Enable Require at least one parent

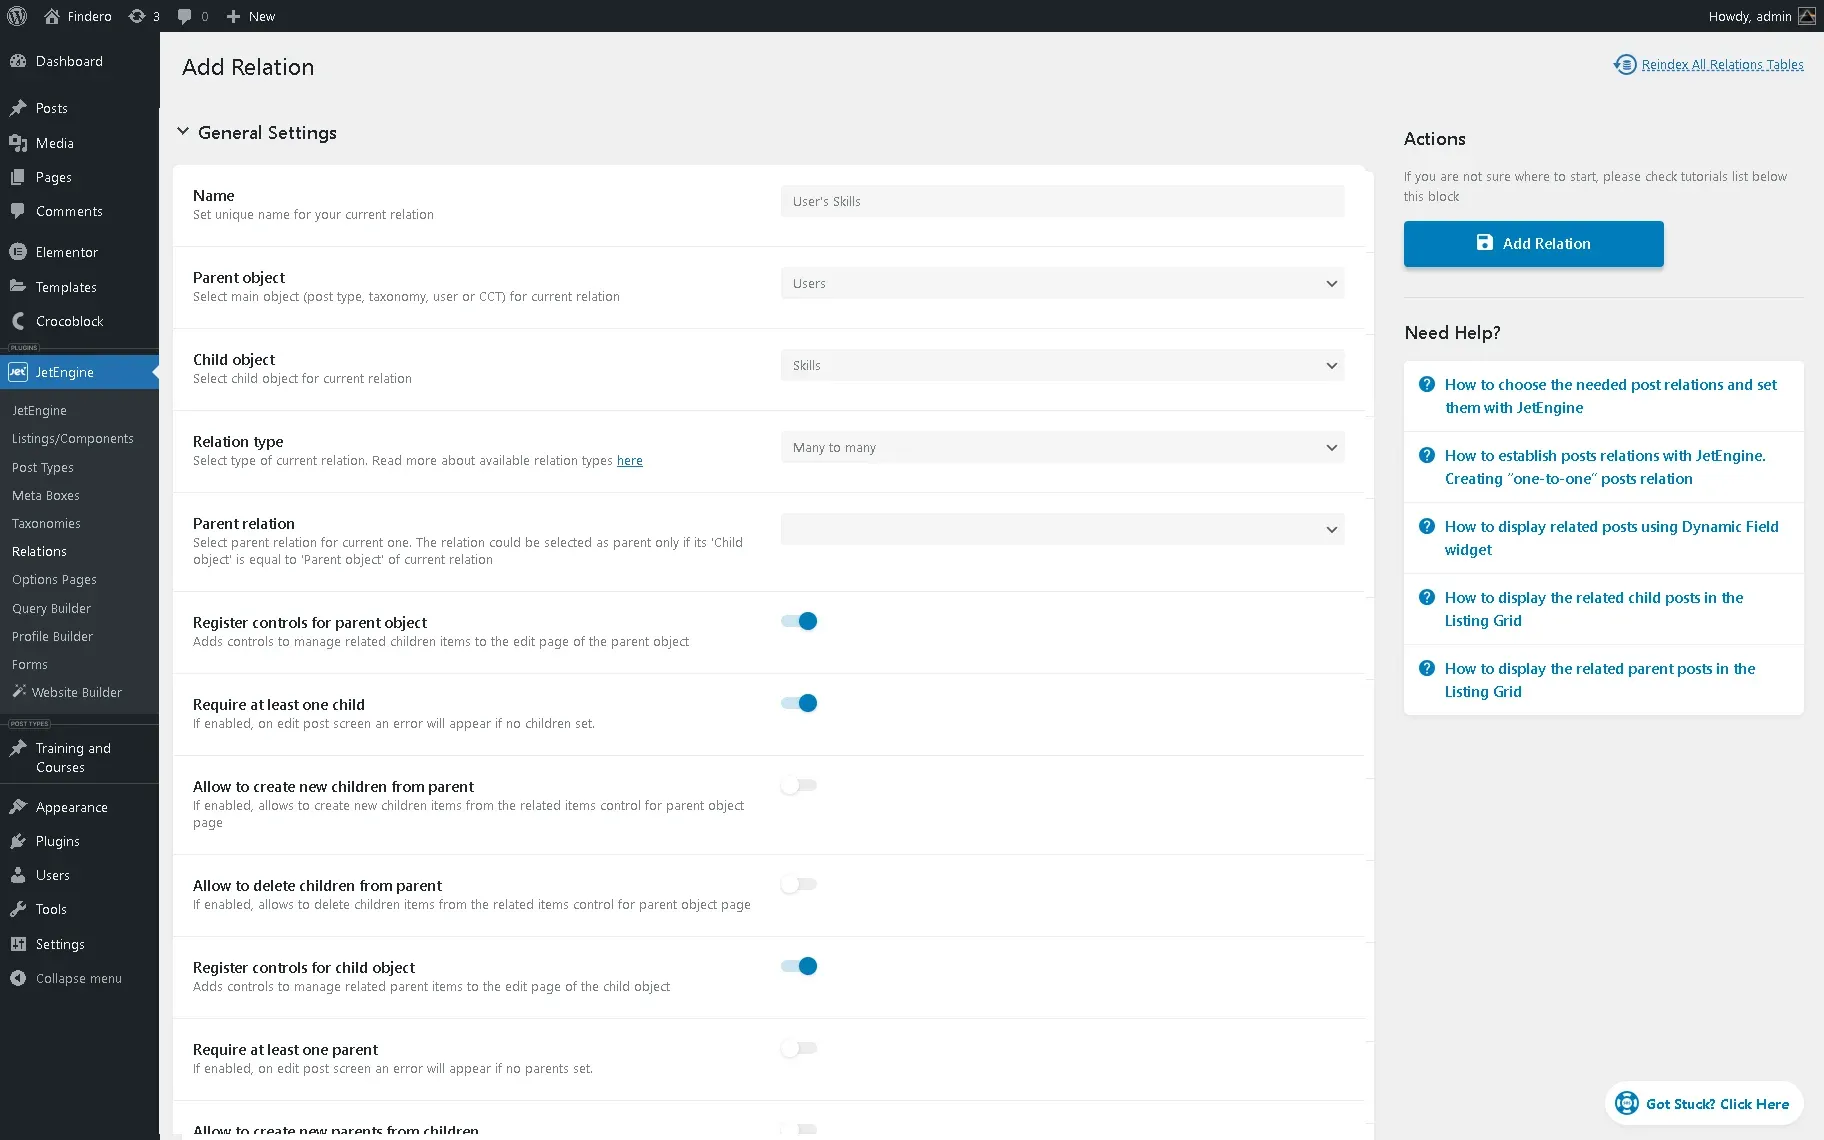click(799, 1048)
